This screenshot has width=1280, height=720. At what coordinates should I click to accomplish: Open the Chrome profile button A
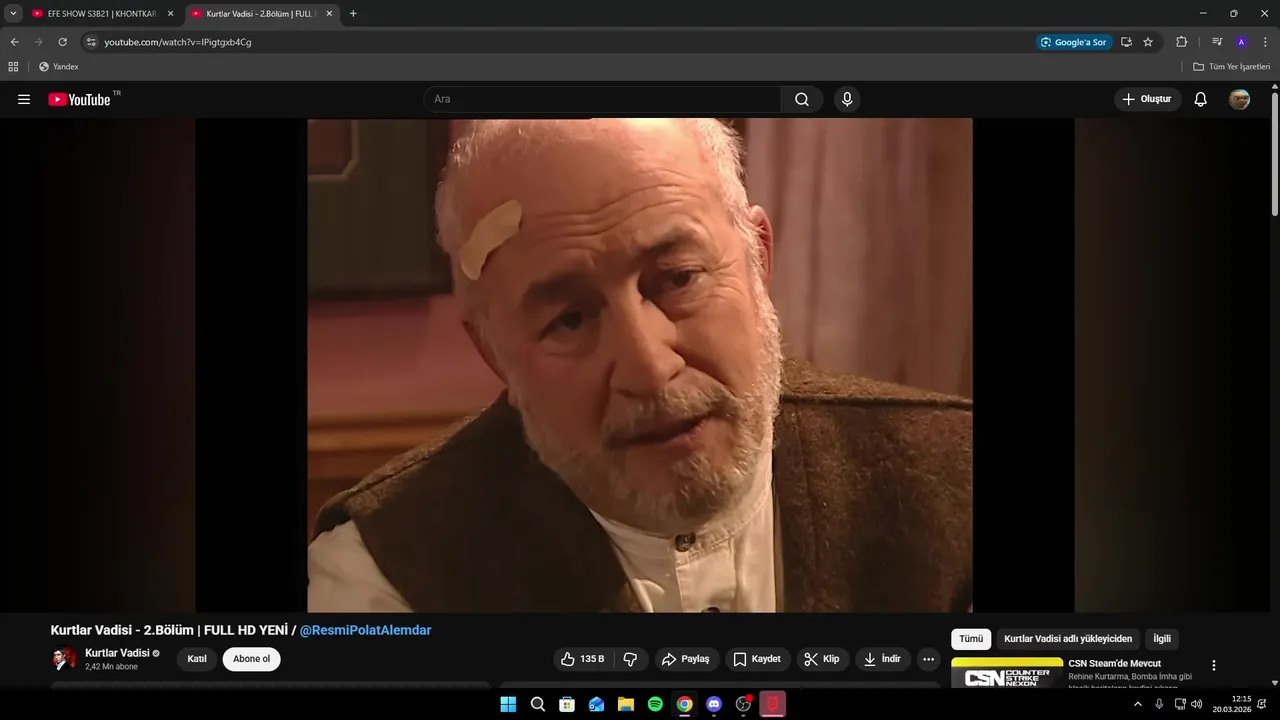coord(1241,42)
